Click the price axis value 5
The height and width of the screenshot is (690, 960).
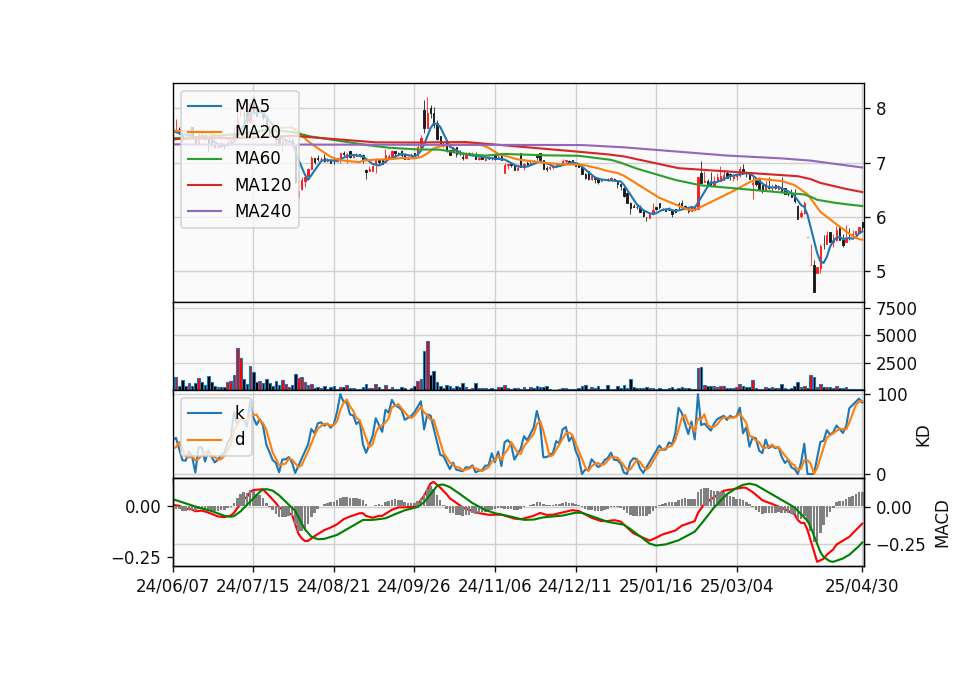[881, 272]
